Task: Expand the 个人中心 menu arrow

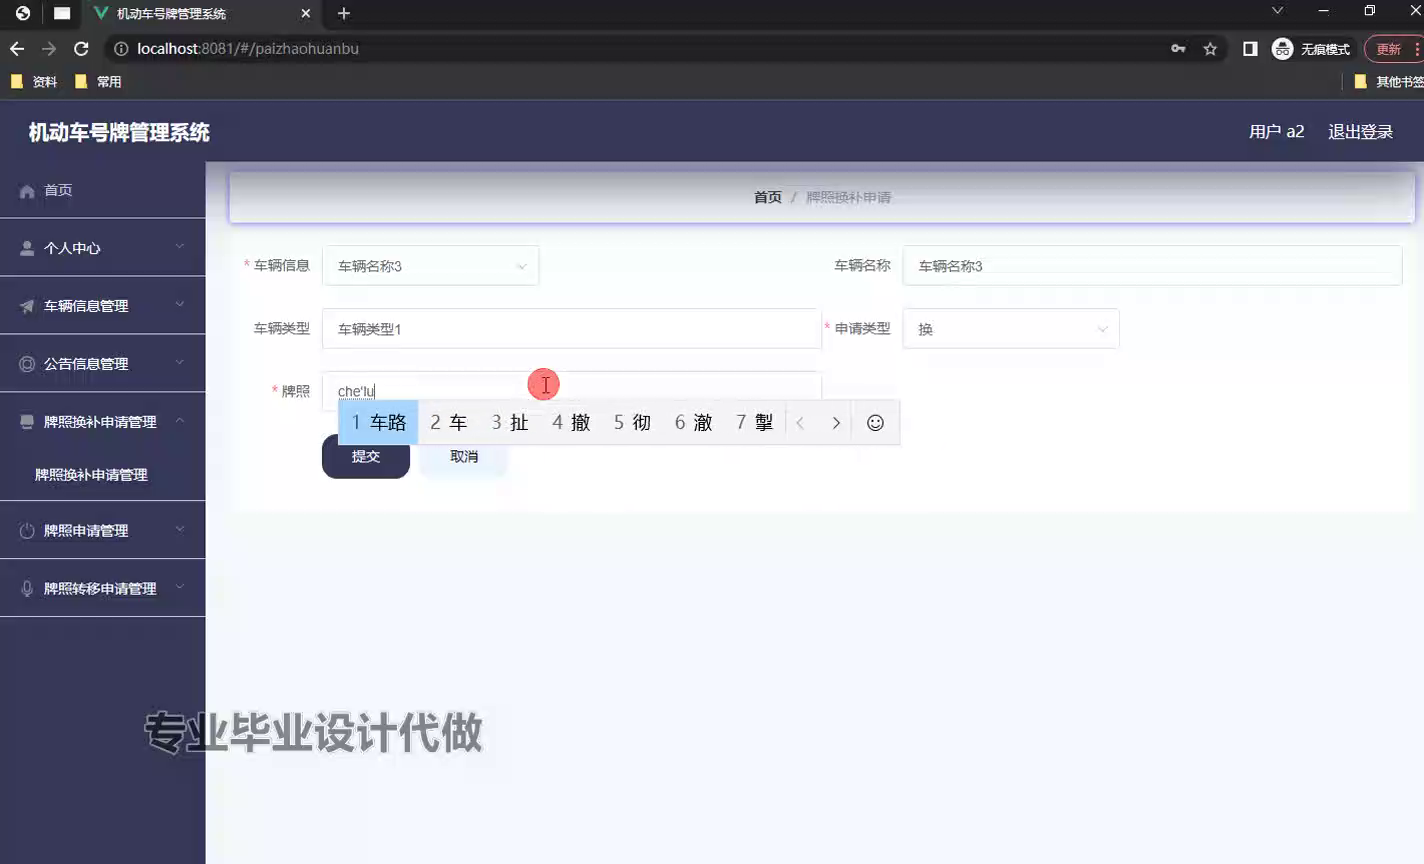Action: (180, 246)
